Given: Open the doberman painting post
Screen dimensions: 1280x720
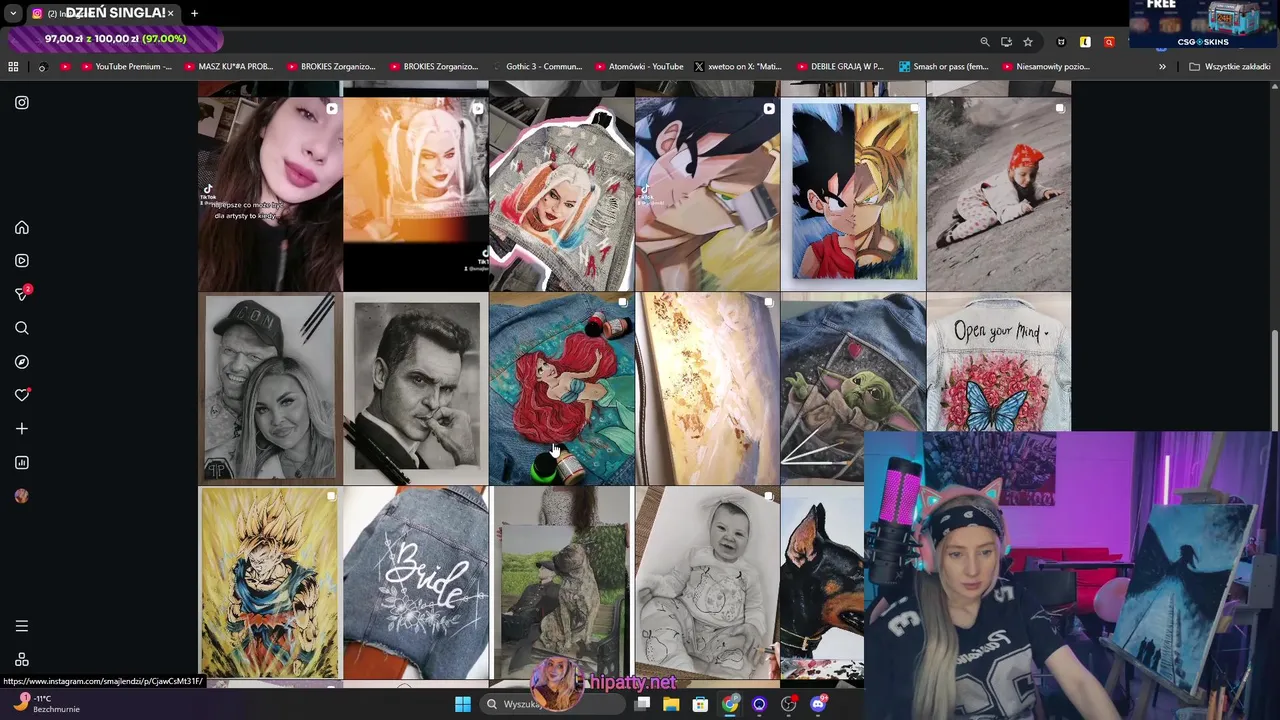Looking at the screenshot, I should (822, 584).
